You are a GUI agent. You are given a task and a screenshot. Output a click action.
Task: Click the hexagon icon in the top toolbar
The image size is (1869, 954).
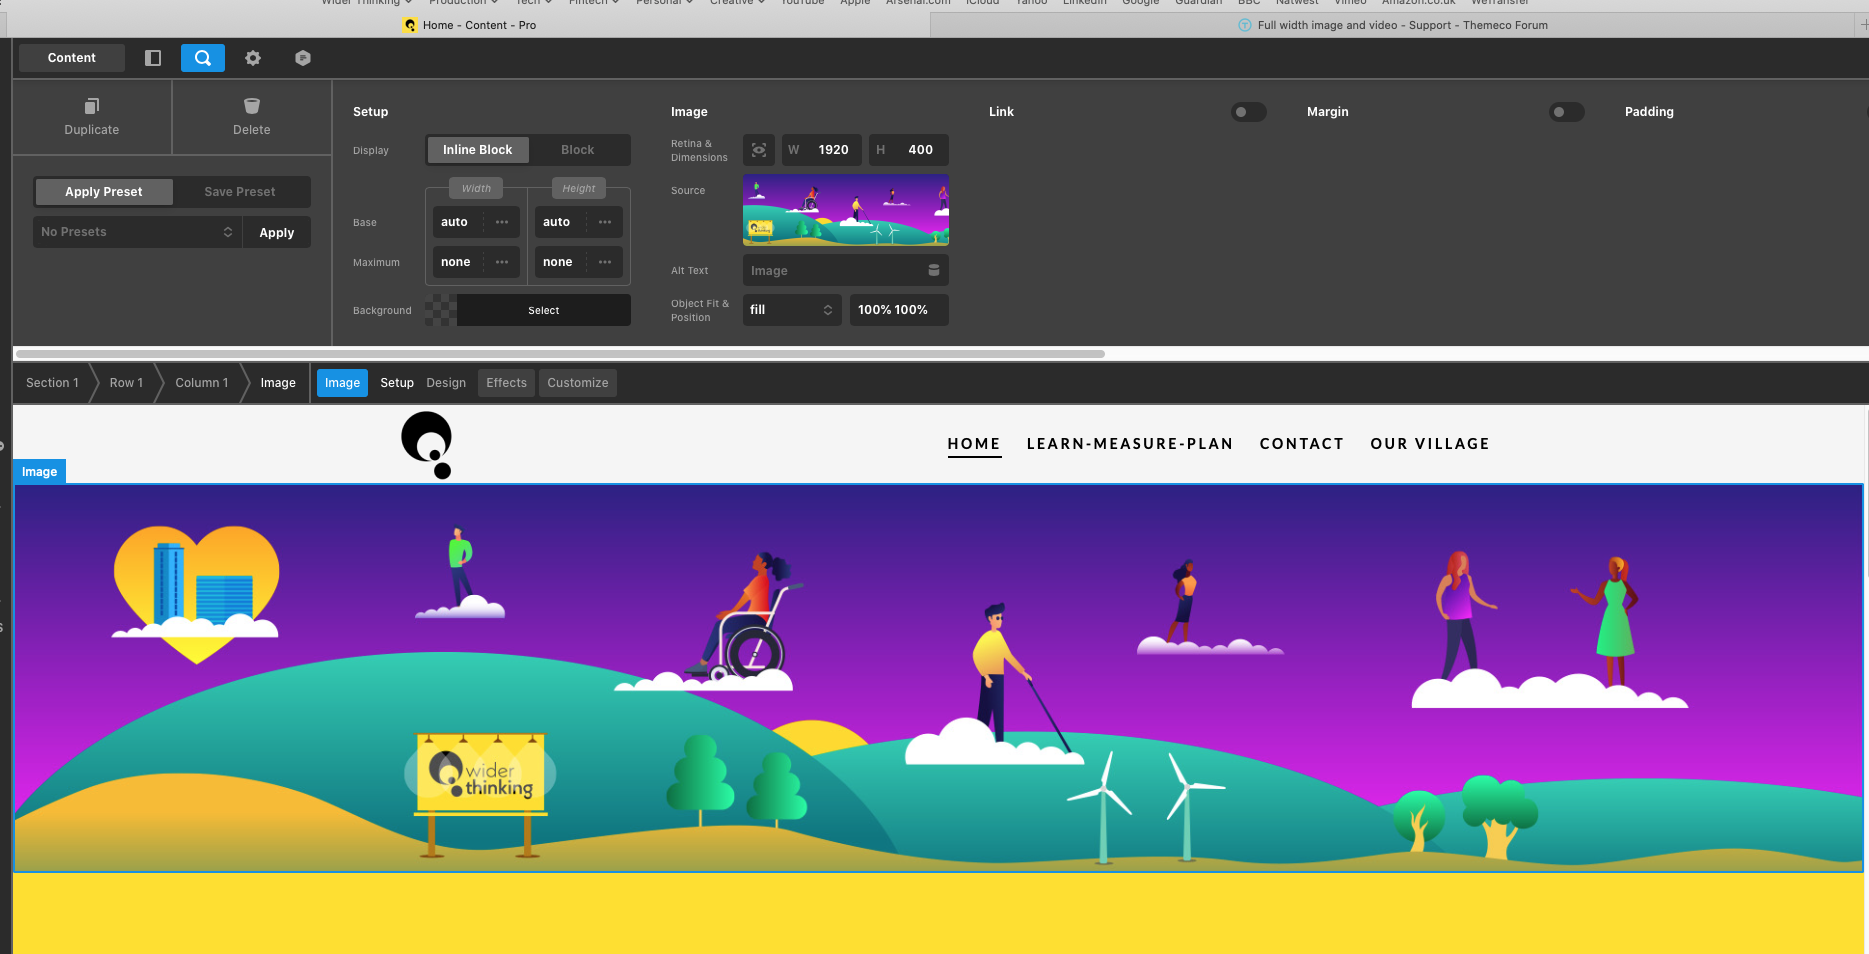[x=303, y=58]
